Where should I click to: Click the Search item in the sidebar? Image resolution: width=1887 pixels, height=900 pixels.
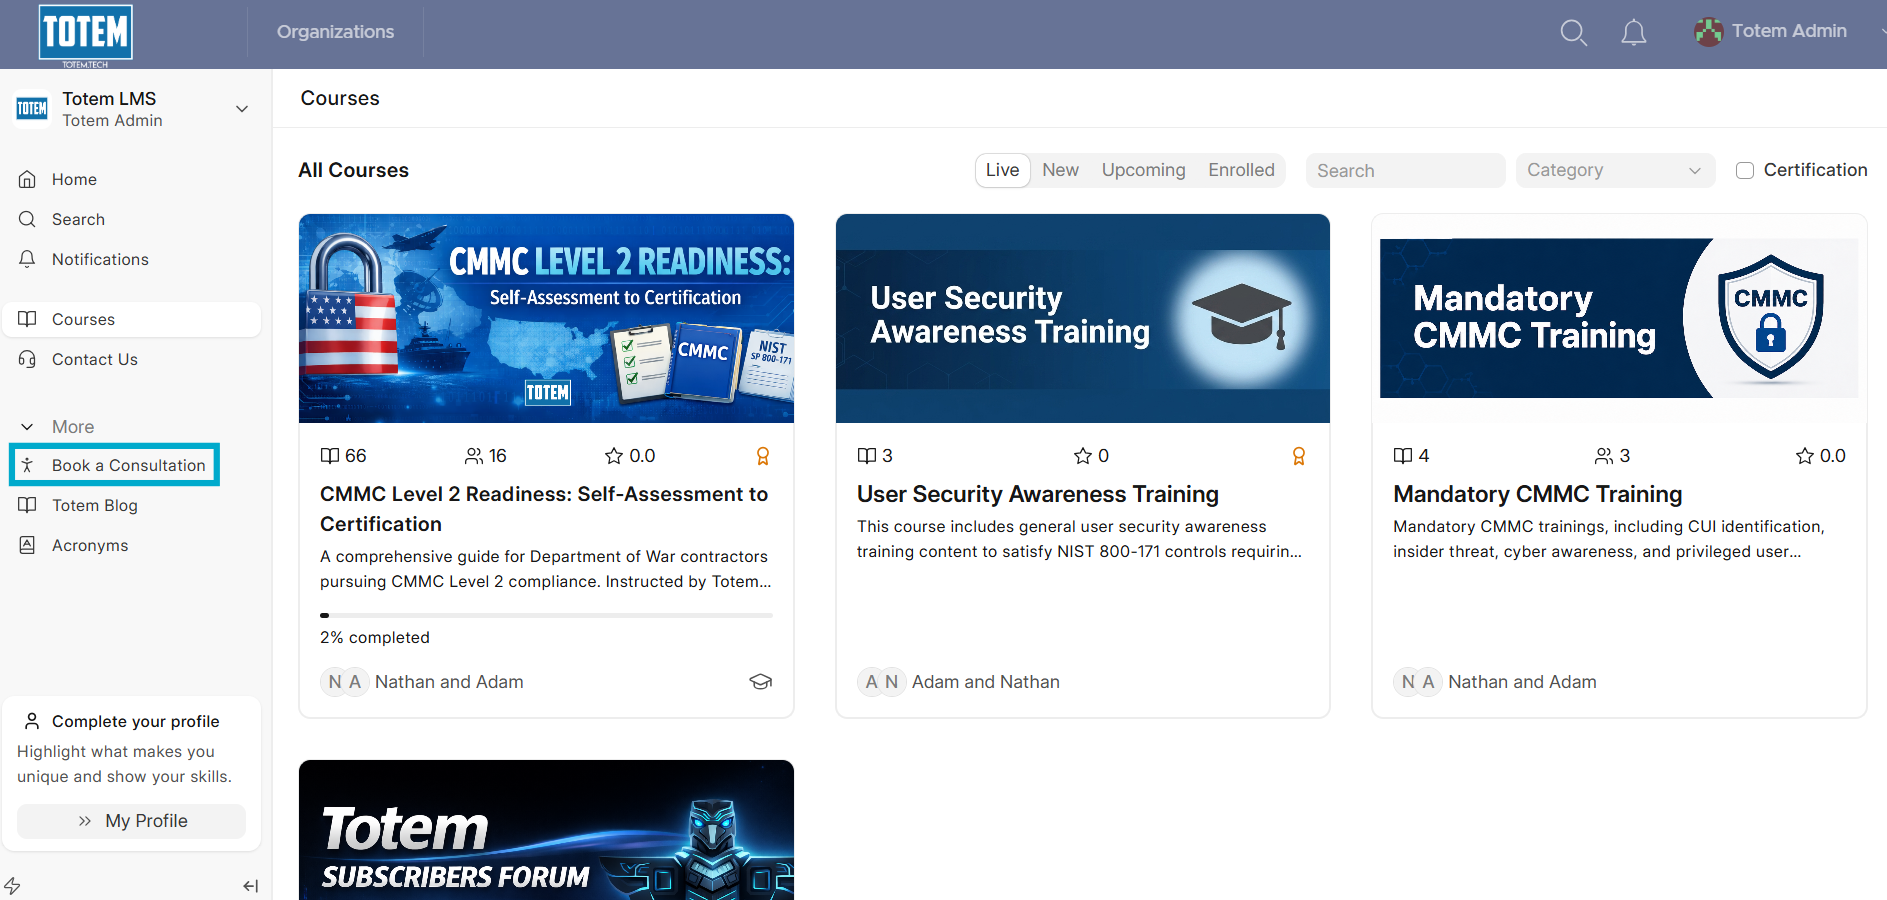[x=132, y=219]
